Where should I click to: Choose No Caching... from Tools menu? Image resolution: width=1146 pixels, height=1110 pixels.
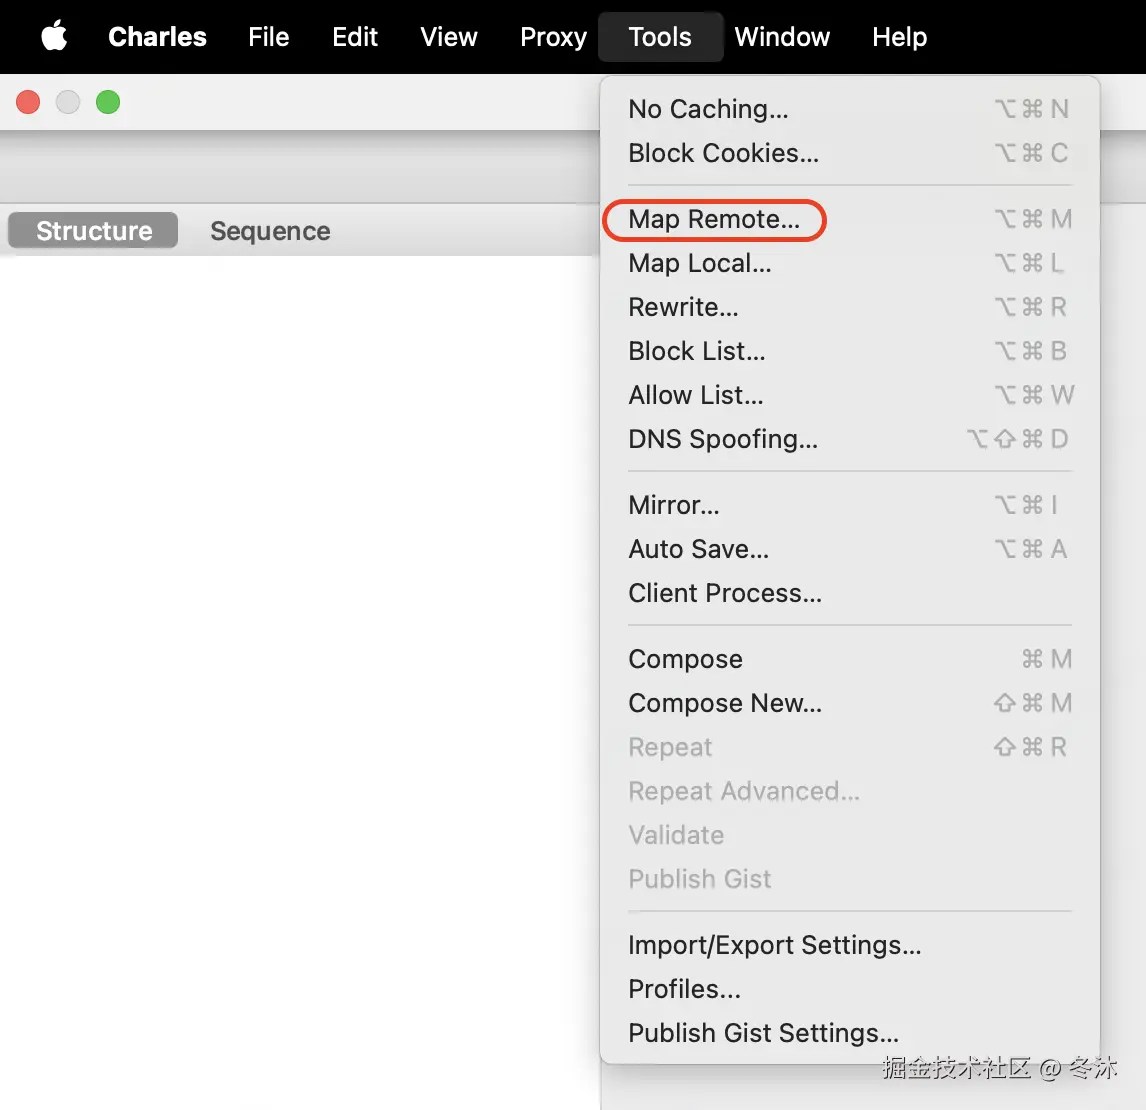click(849, 109)
